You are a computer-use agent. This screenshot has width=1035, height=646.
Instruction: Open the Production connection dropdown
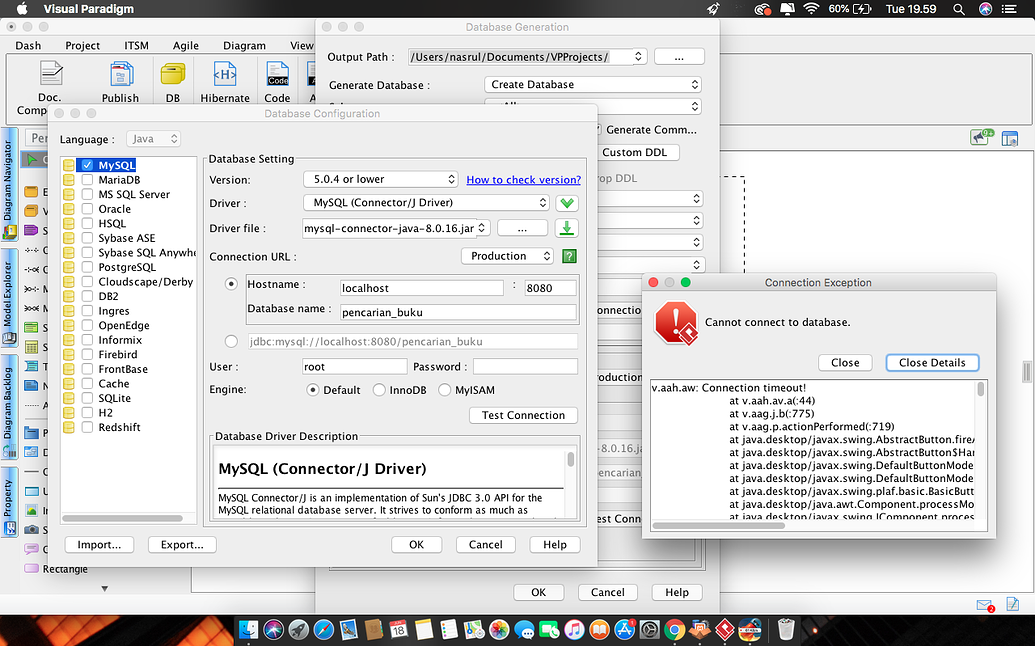coord(507,256)
